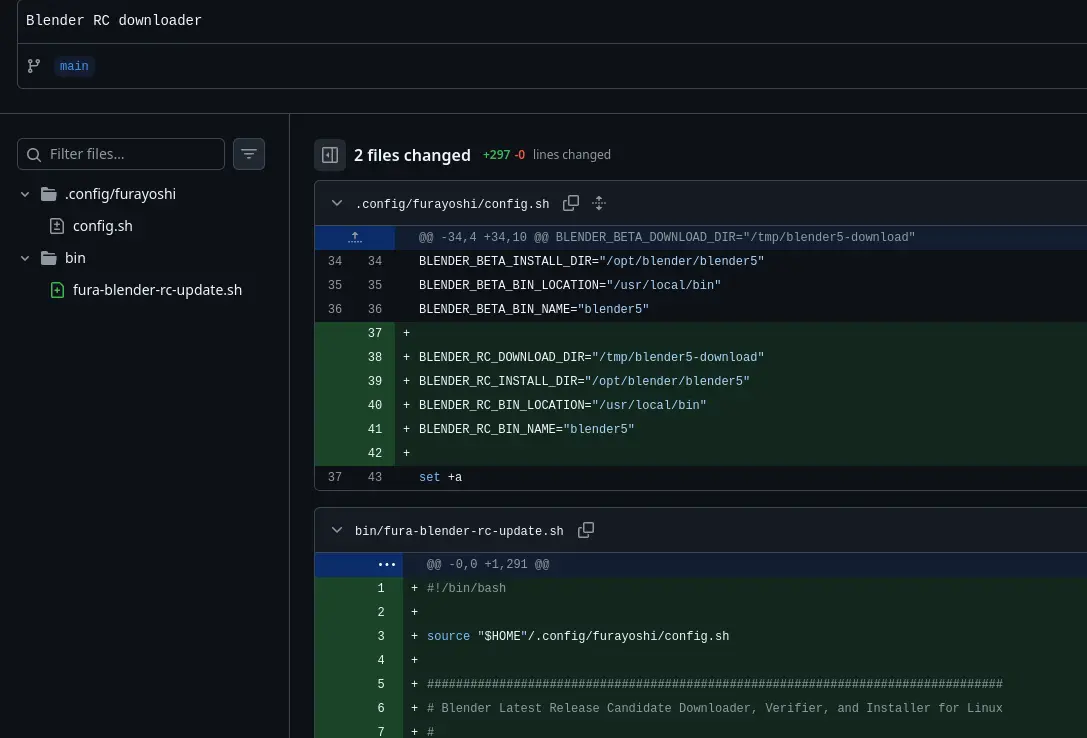The image size is (1087, 738).
Task: Click the file tree toggle icon
Action: click(x=330, y=155)
